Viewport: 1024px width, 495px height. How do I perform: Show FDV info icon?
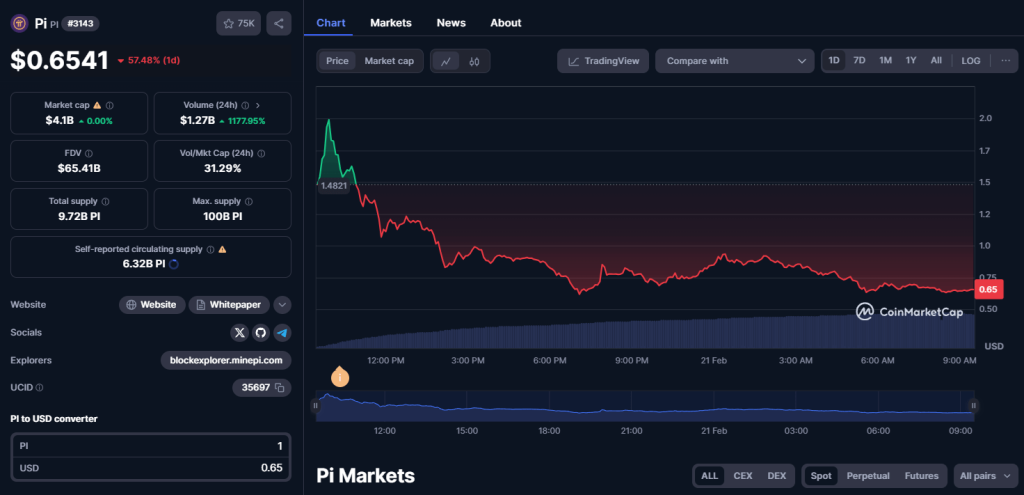(89, 153)
